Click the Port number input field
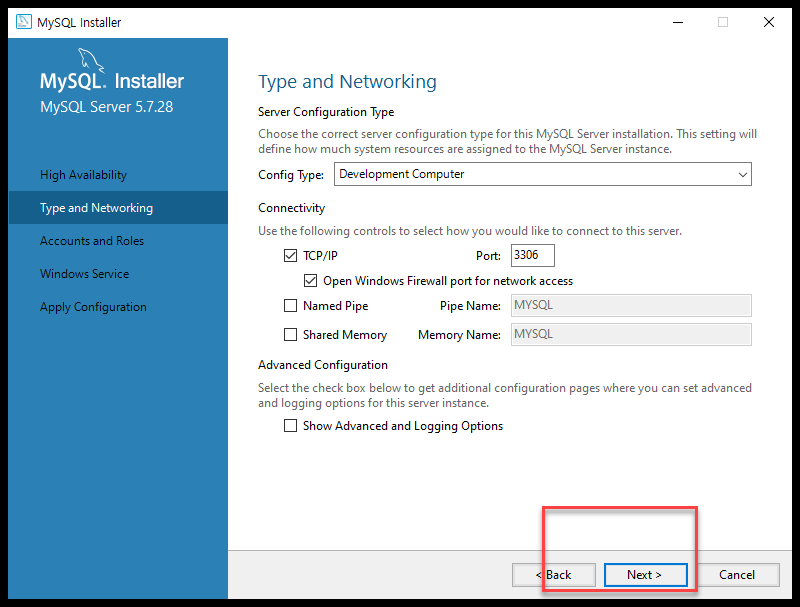Viewport: 800px width, 607px height. pyautogui.click(x=533, y=255)
